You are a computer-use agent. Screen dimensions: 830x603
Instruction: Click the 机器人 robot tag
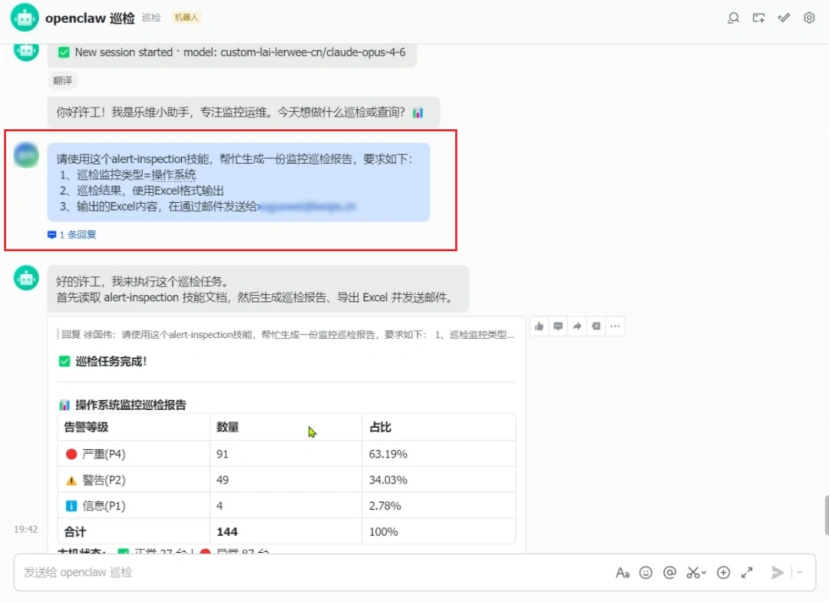coord(185,17)
